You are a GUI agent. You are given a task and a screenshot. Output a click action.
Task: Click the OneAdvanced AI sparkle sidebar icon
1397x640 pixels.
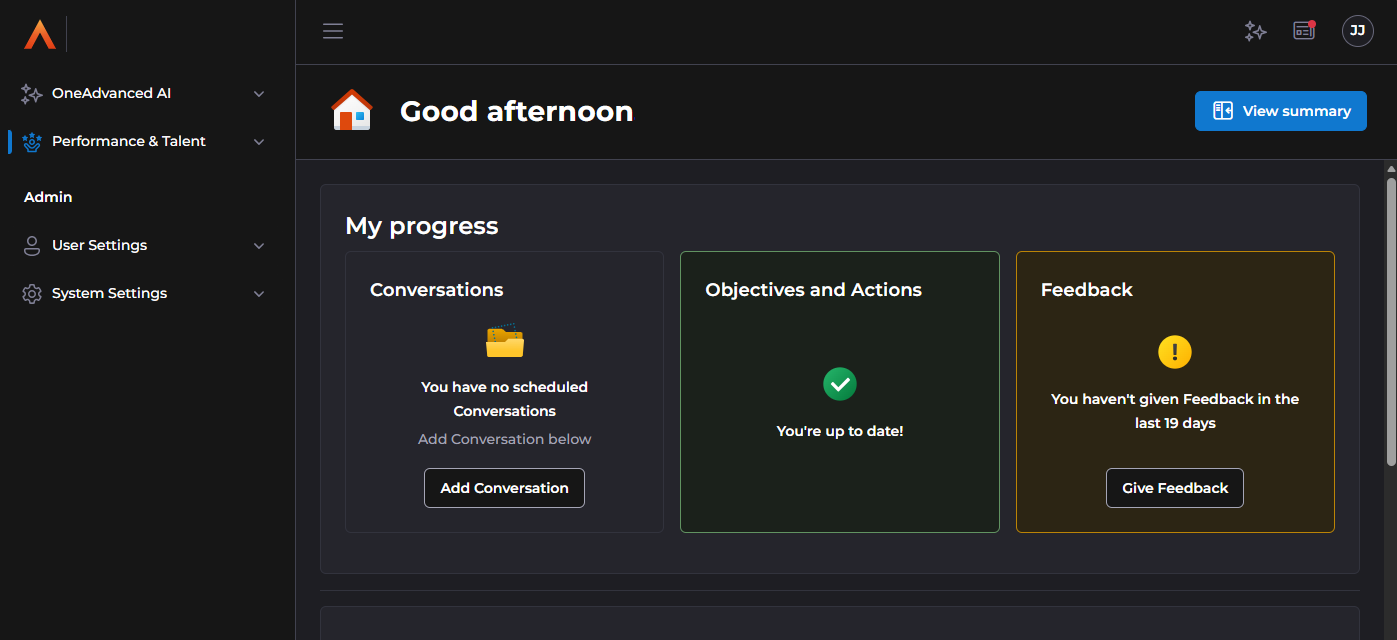pyautogui.click(x=32, y=93)
